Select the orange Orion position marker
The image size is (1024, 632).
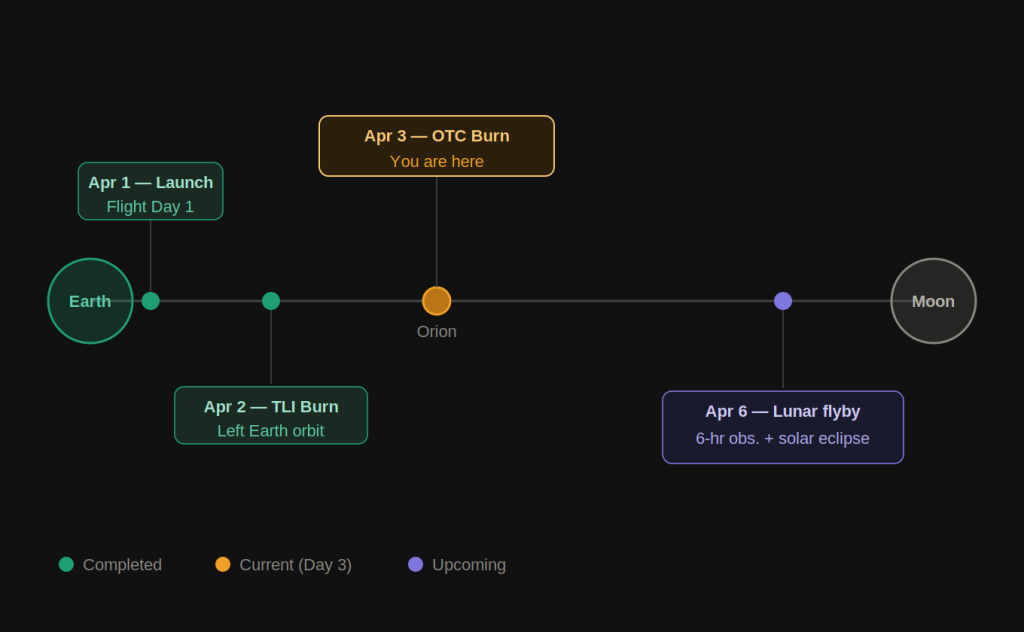(x=437, y=301)
